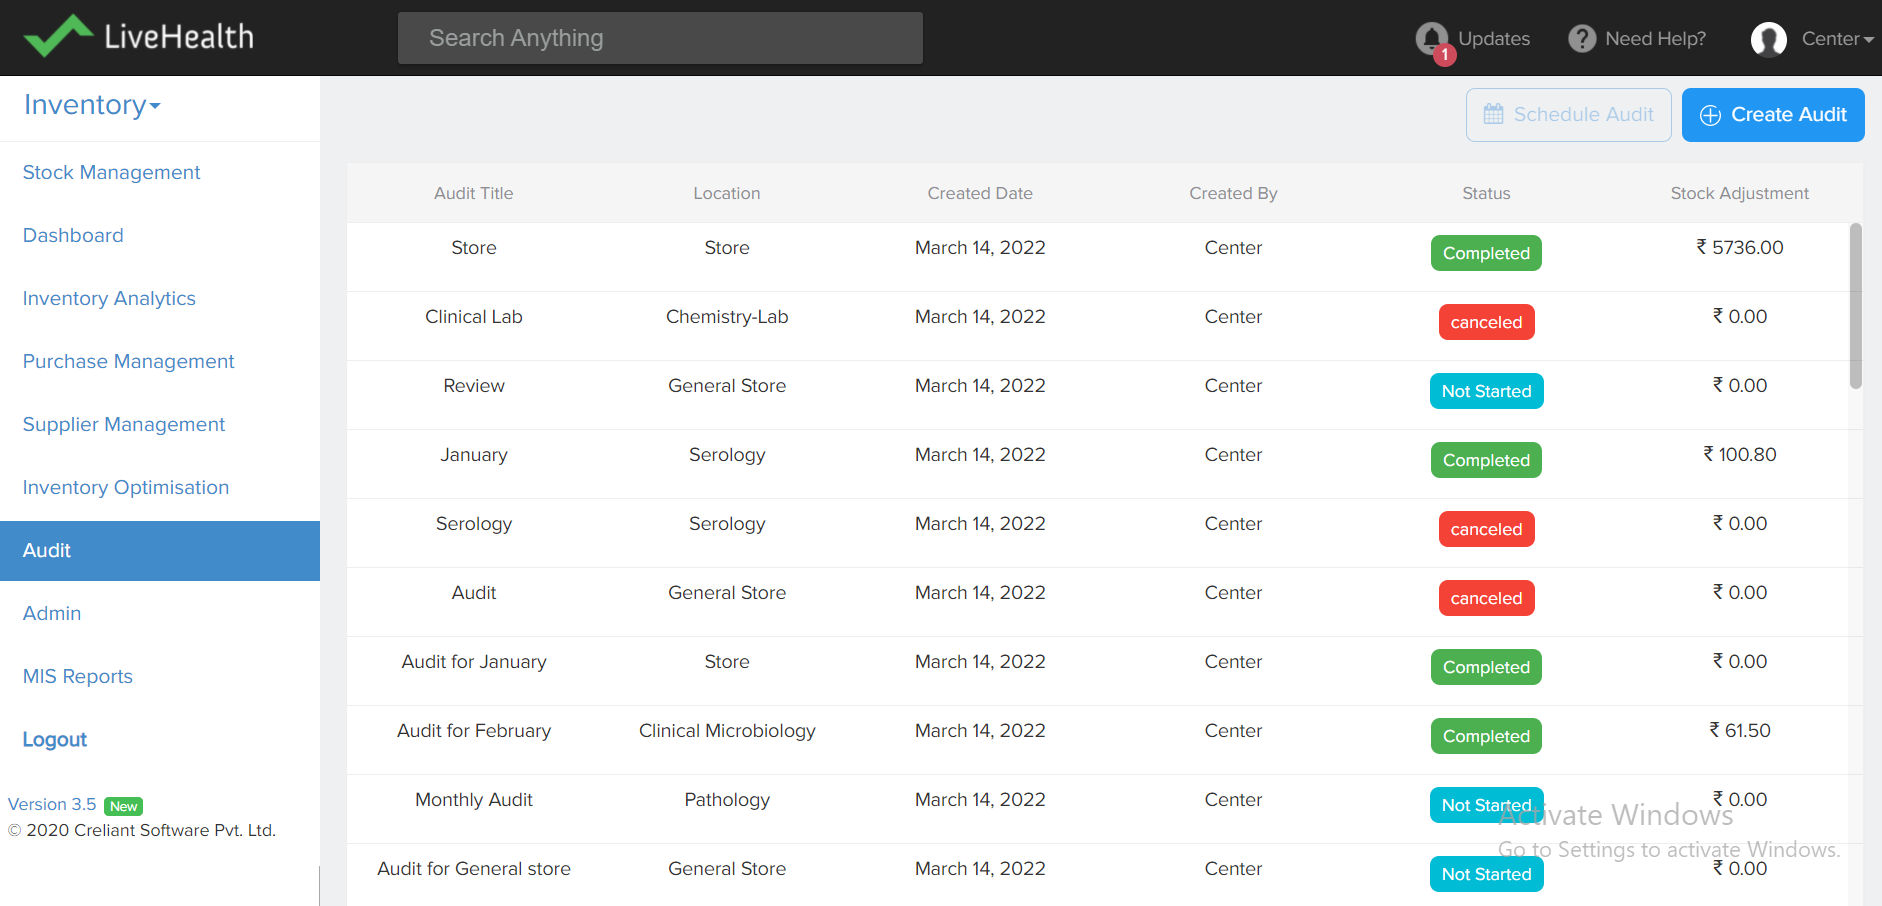Click the calendar icon on Schedule Audit

pyautogui.click(x=1495, y=114)
